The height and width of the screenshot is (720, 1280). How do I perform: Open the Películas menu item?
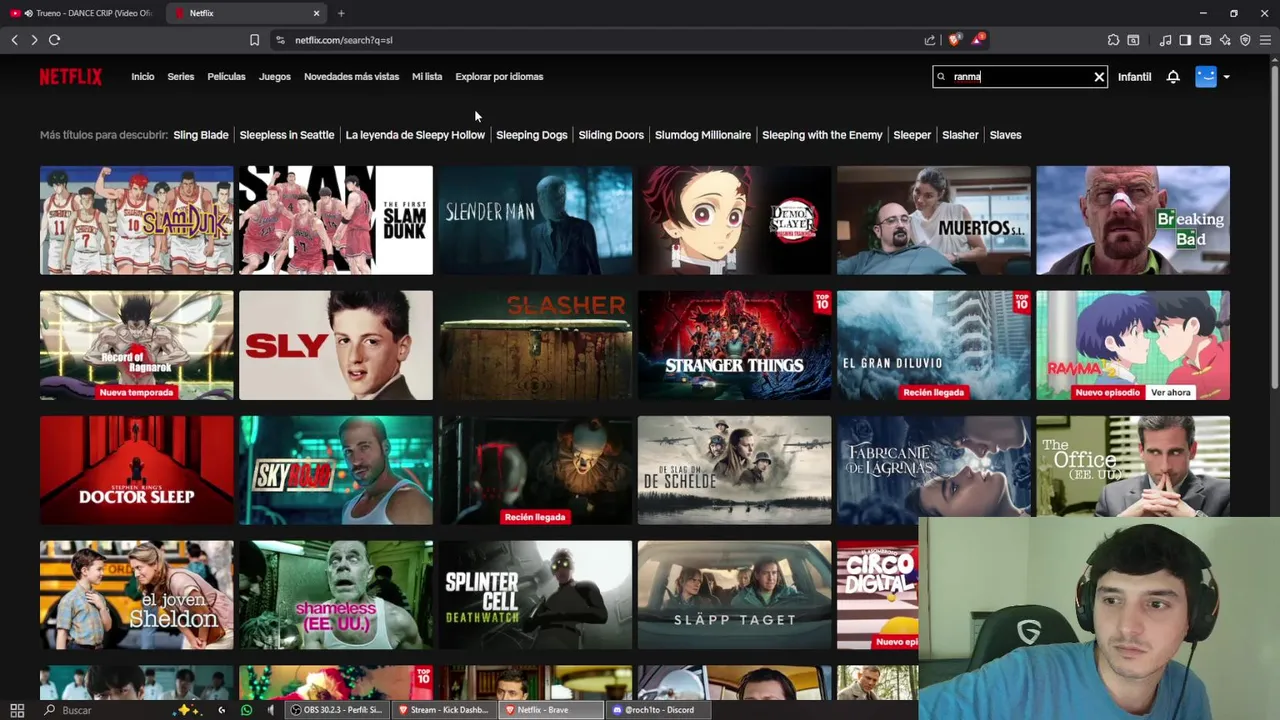click(226, 77)
